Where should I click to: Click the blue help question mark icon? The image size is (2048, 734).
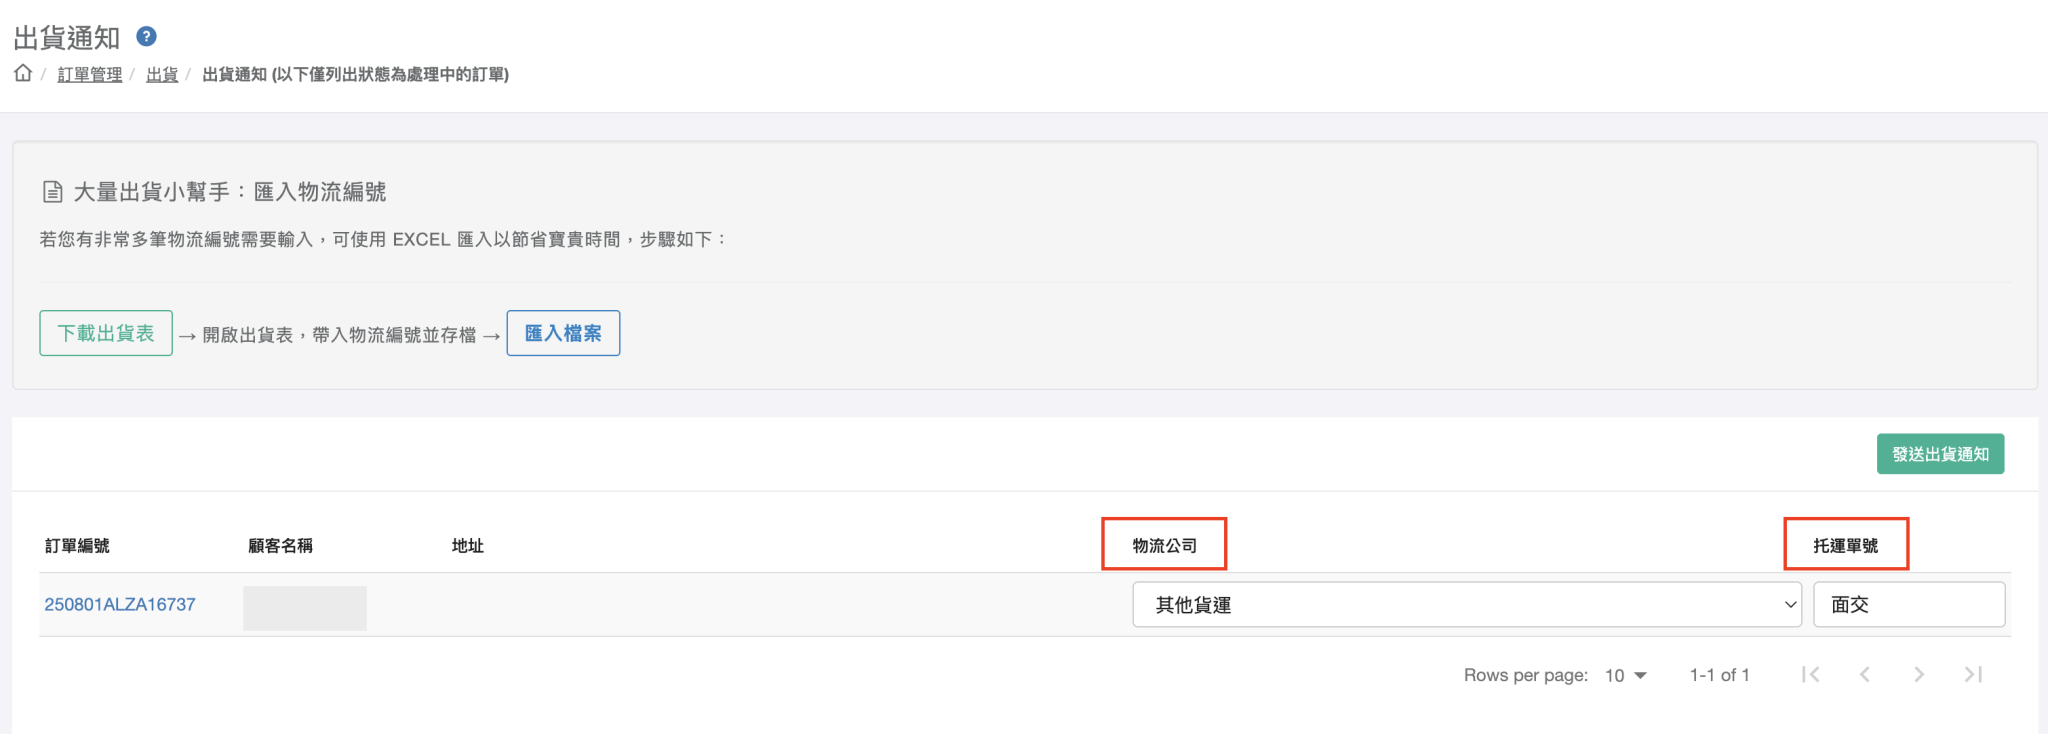(146, 37)
